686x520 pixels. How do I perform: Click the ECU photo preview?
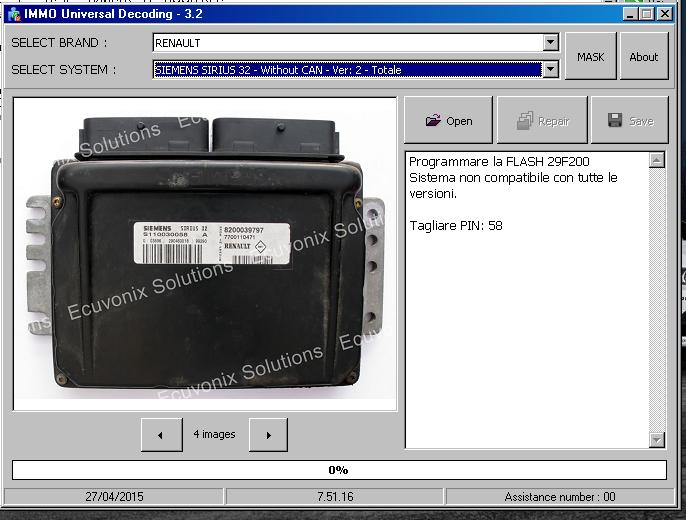point(205,254)
